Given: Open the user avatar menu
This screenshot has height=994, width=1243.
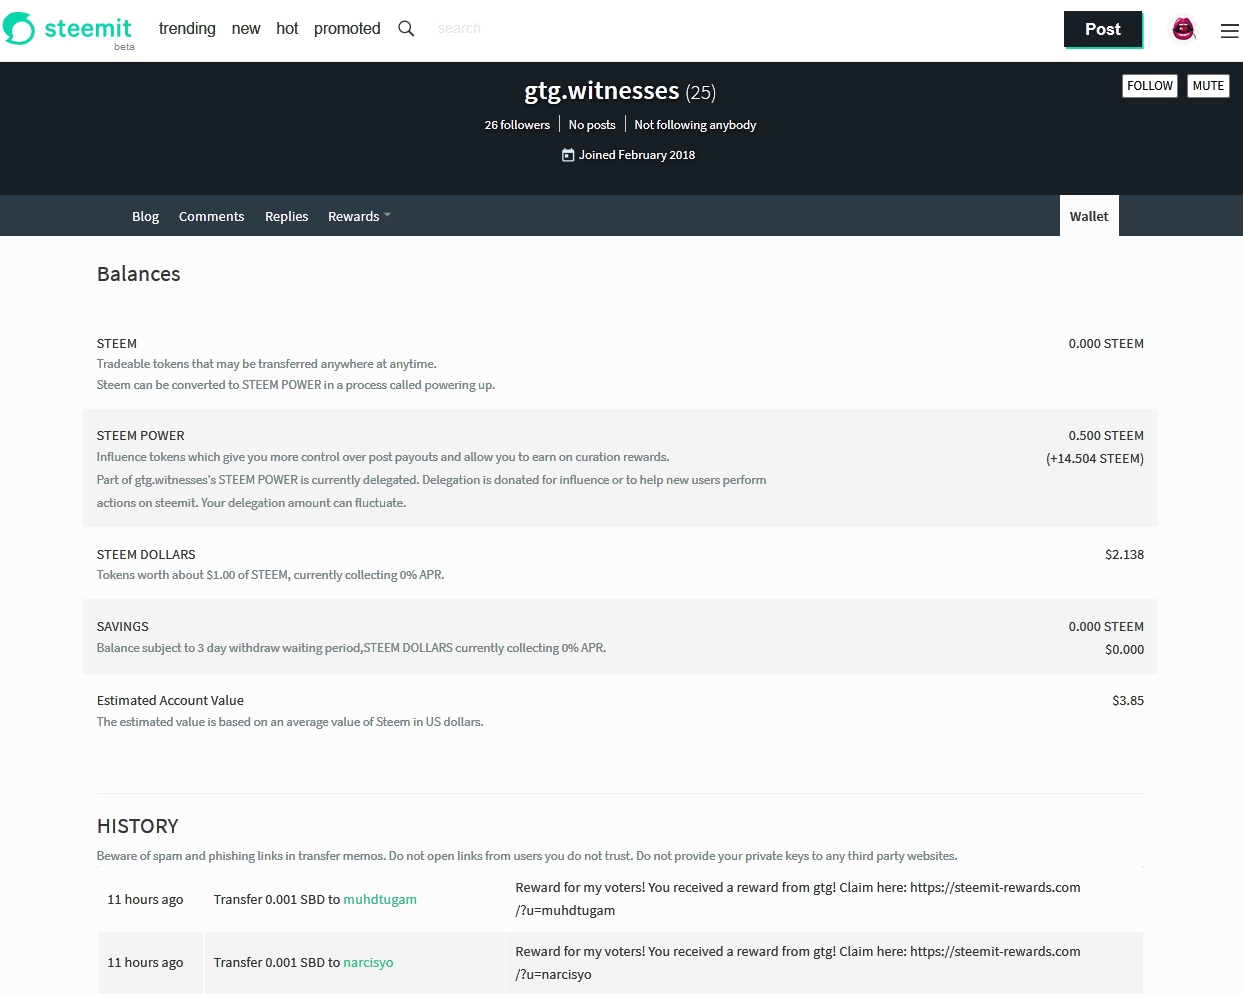Looking at the screenshot, I should click(x=1183, y=30).
